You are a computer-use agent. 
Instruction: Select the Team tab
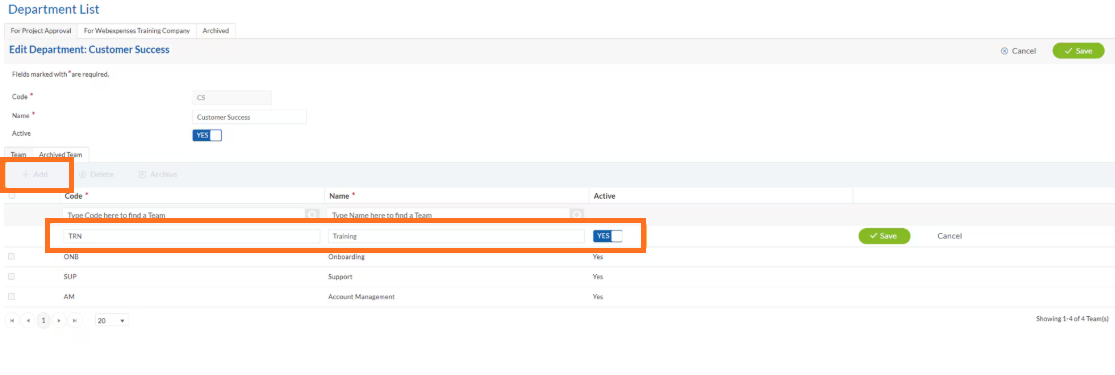(x=18, y=154)
